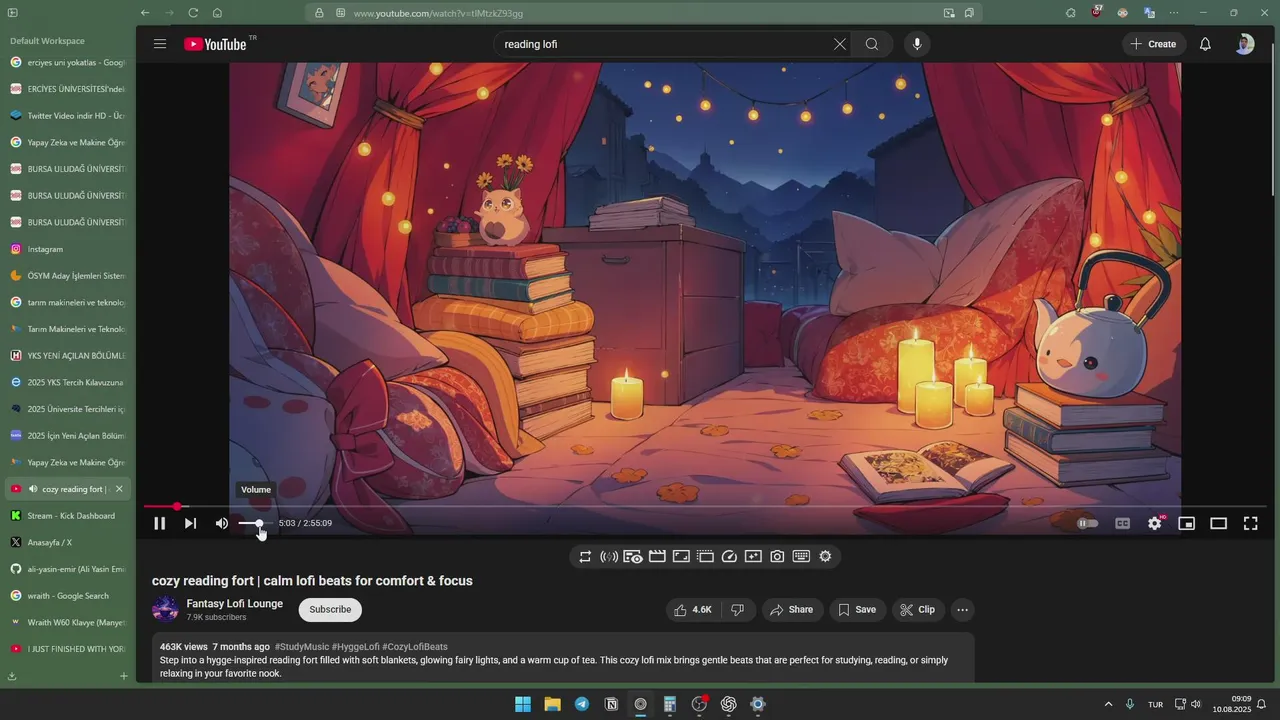This screenshot has width=1280, height=720.
Task: Expand the Default Workspace selector
Action: tap(47, 41)
